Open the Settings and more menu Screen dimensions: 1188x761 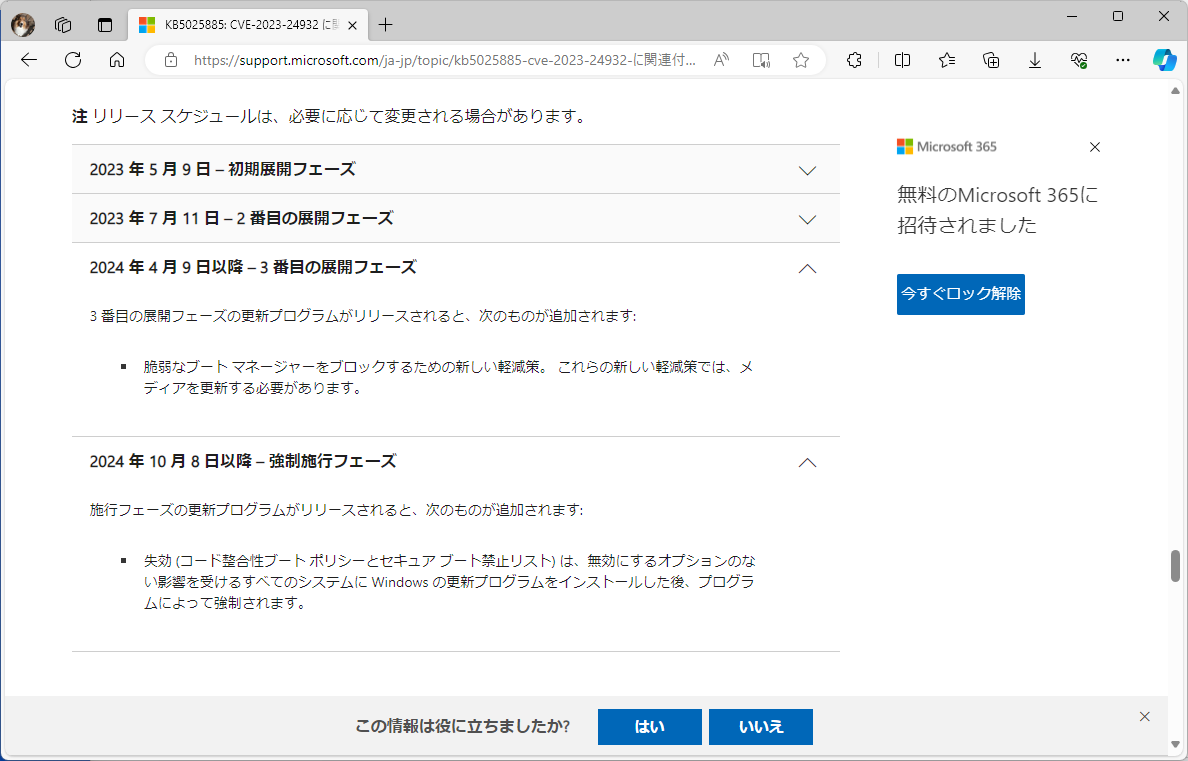tap(1123, 60)
